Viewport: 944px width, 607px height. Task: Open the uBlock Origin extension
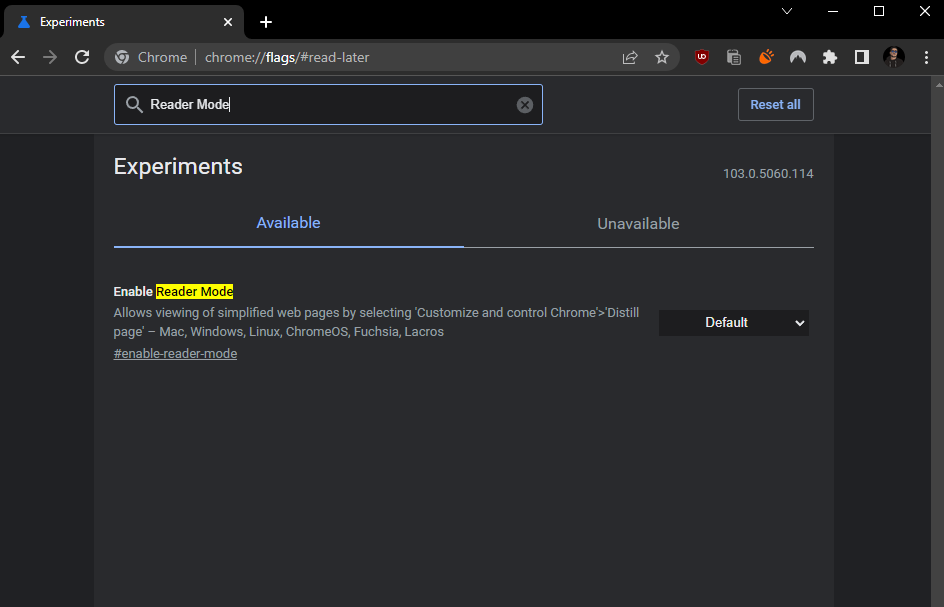click(x=702, y=57)
